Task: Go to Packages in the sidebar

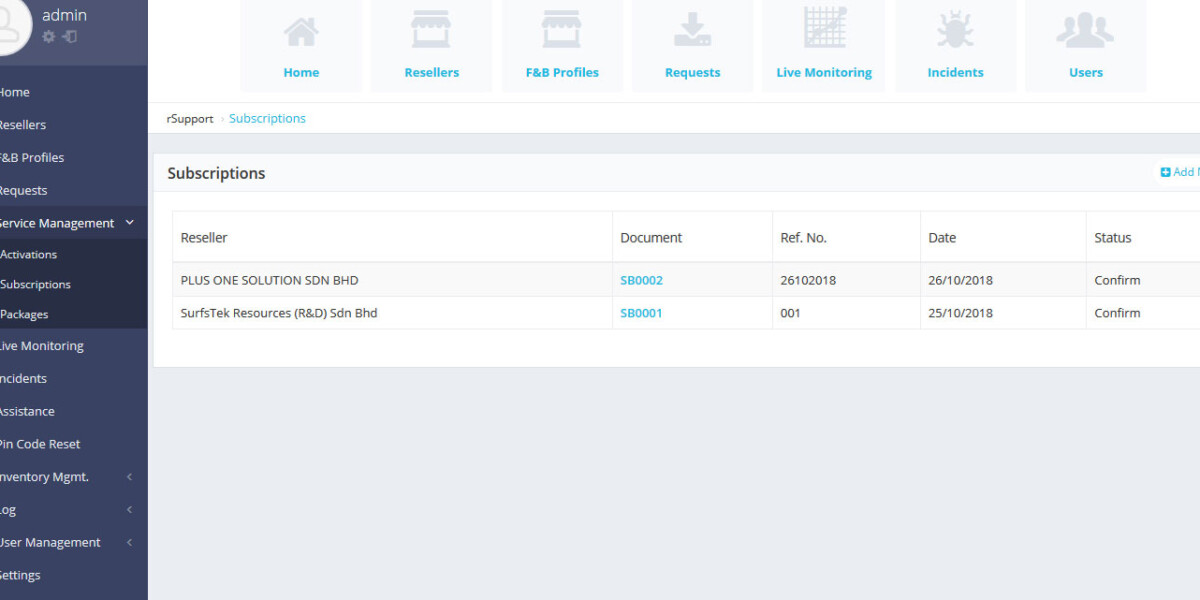Action: [25, 314]
